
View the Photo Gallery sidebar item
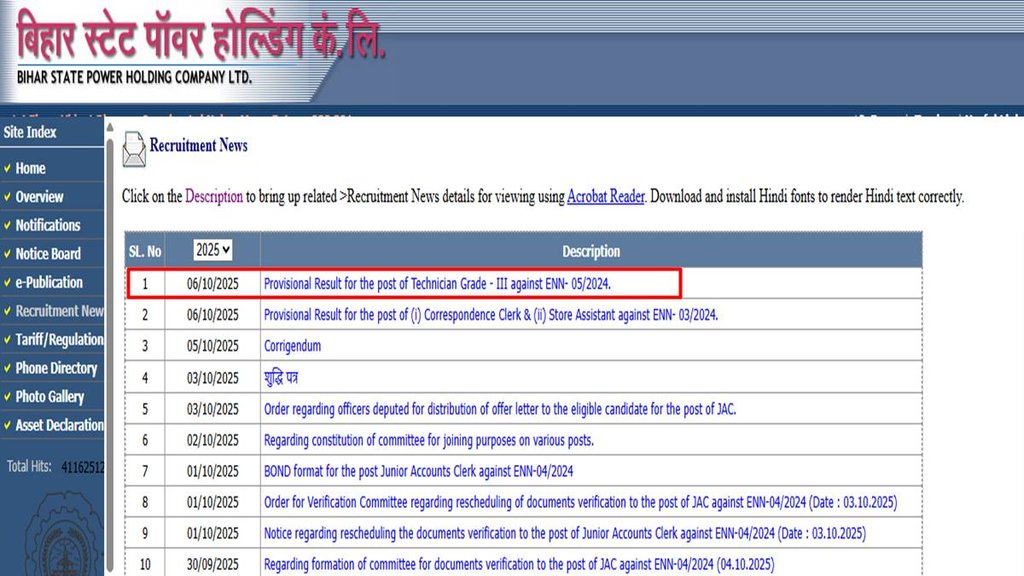tap(50, 396)
